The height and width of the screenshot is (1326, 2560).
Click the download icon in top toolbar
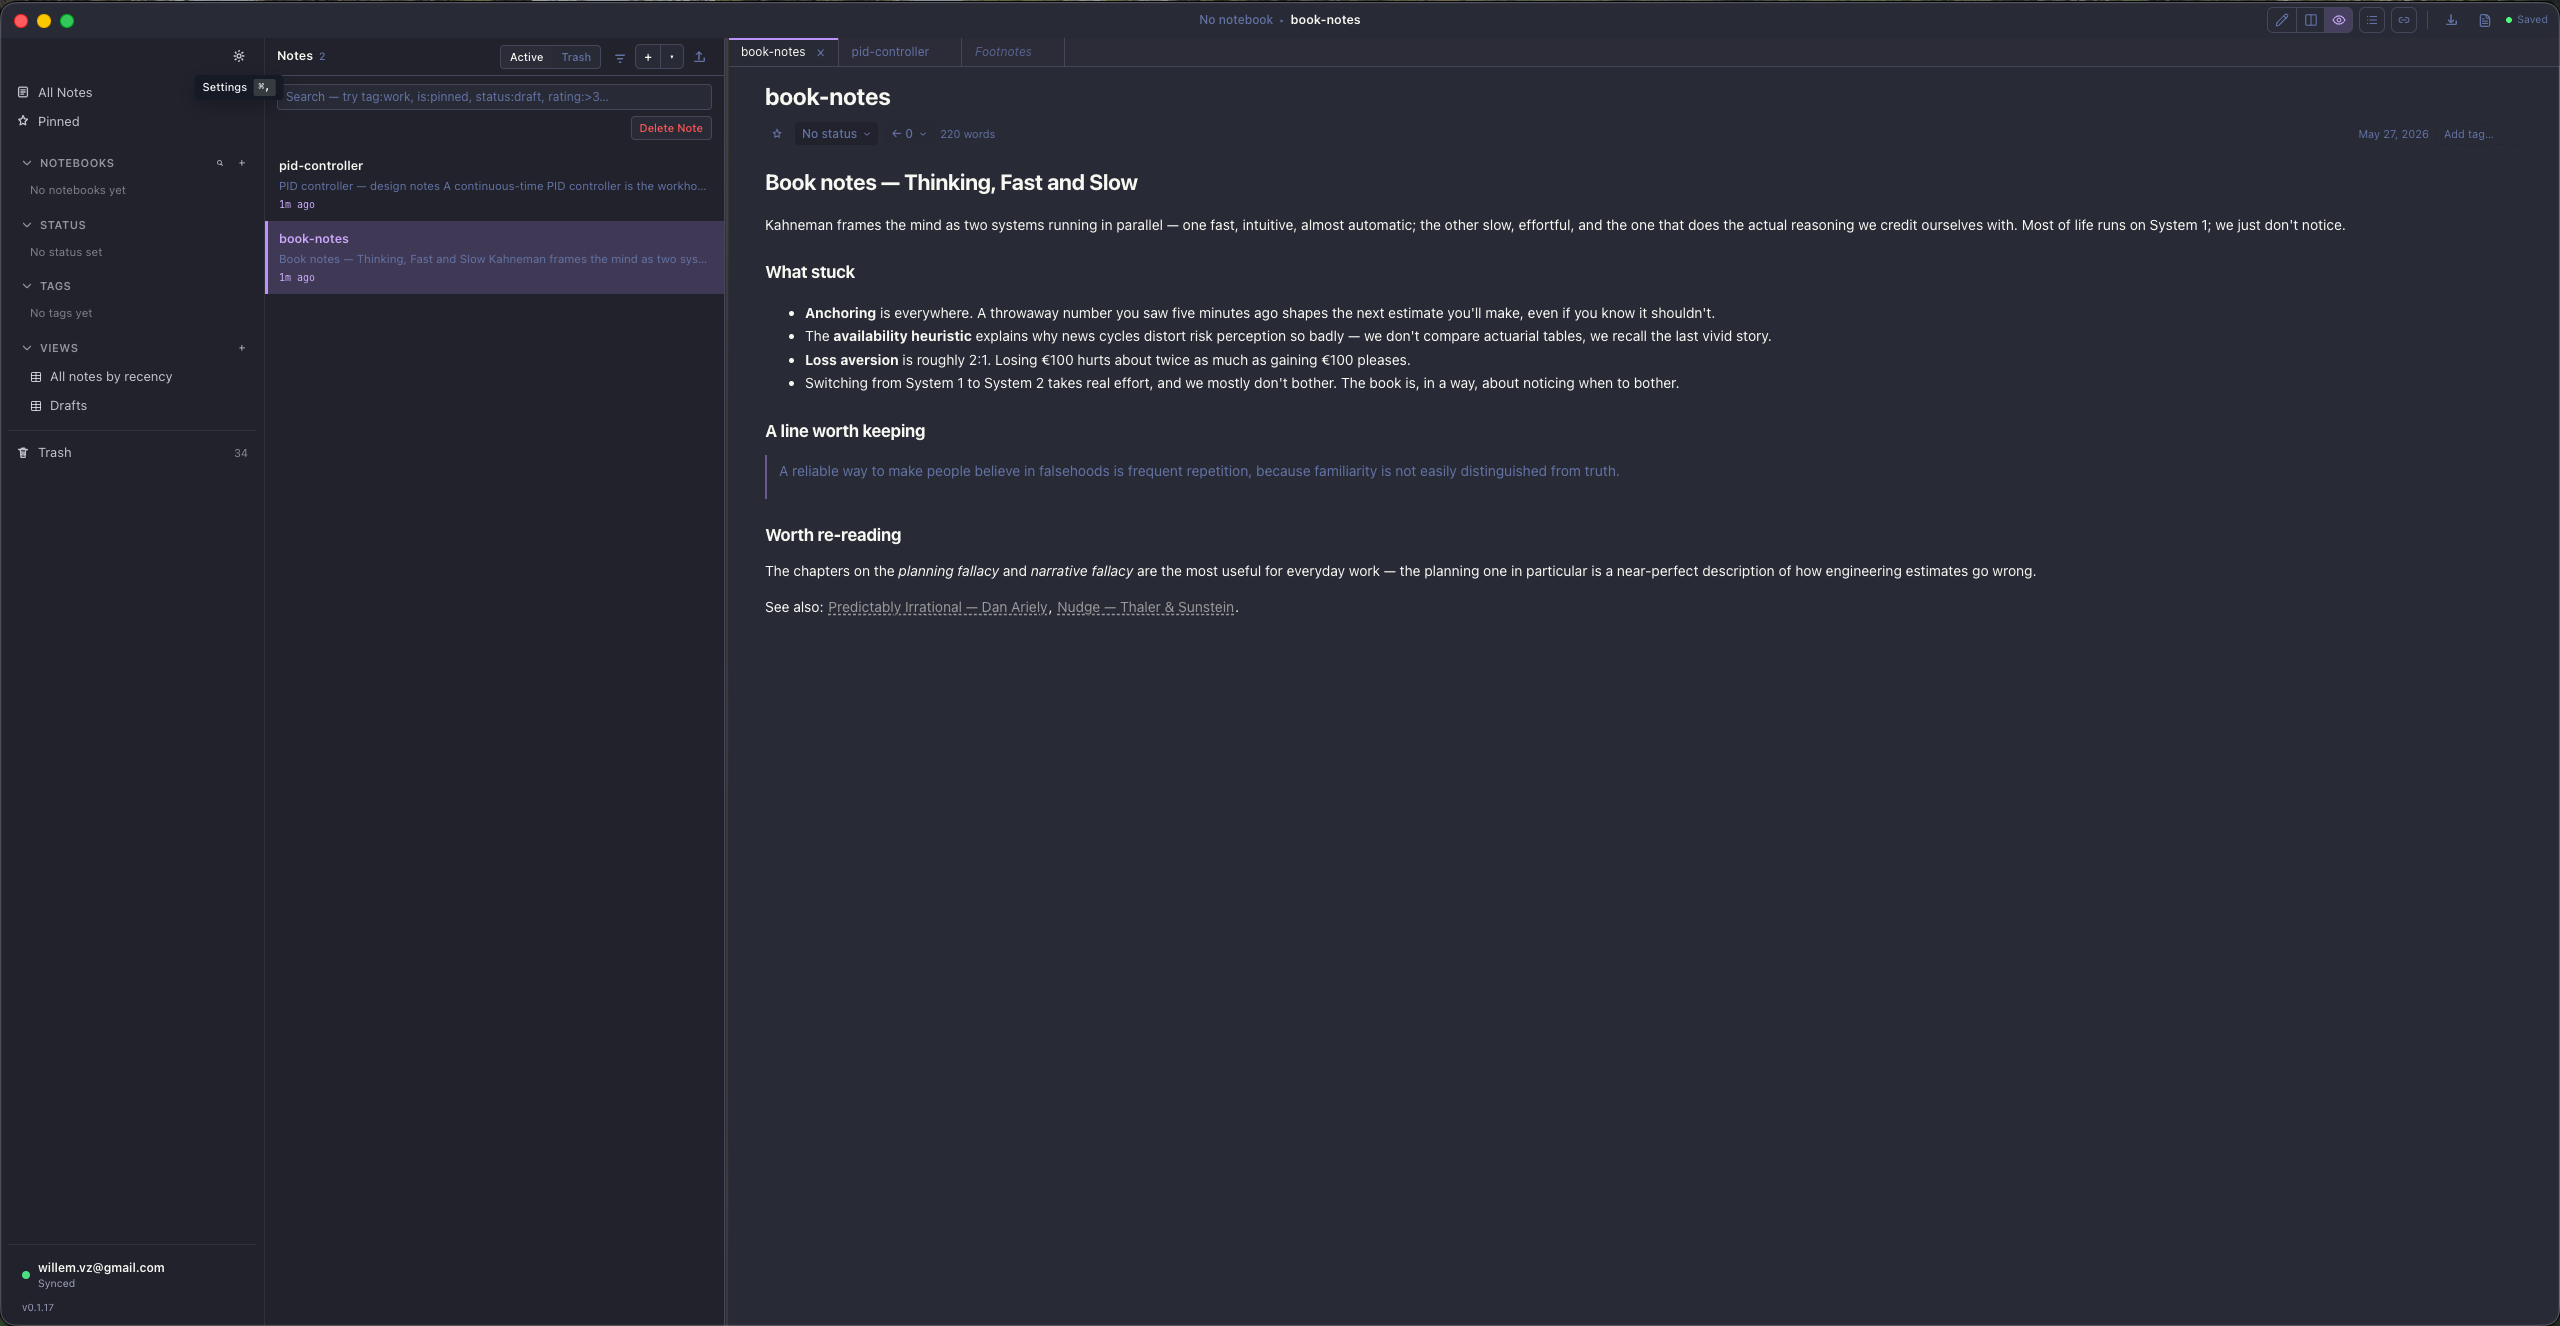(2452, 20)
